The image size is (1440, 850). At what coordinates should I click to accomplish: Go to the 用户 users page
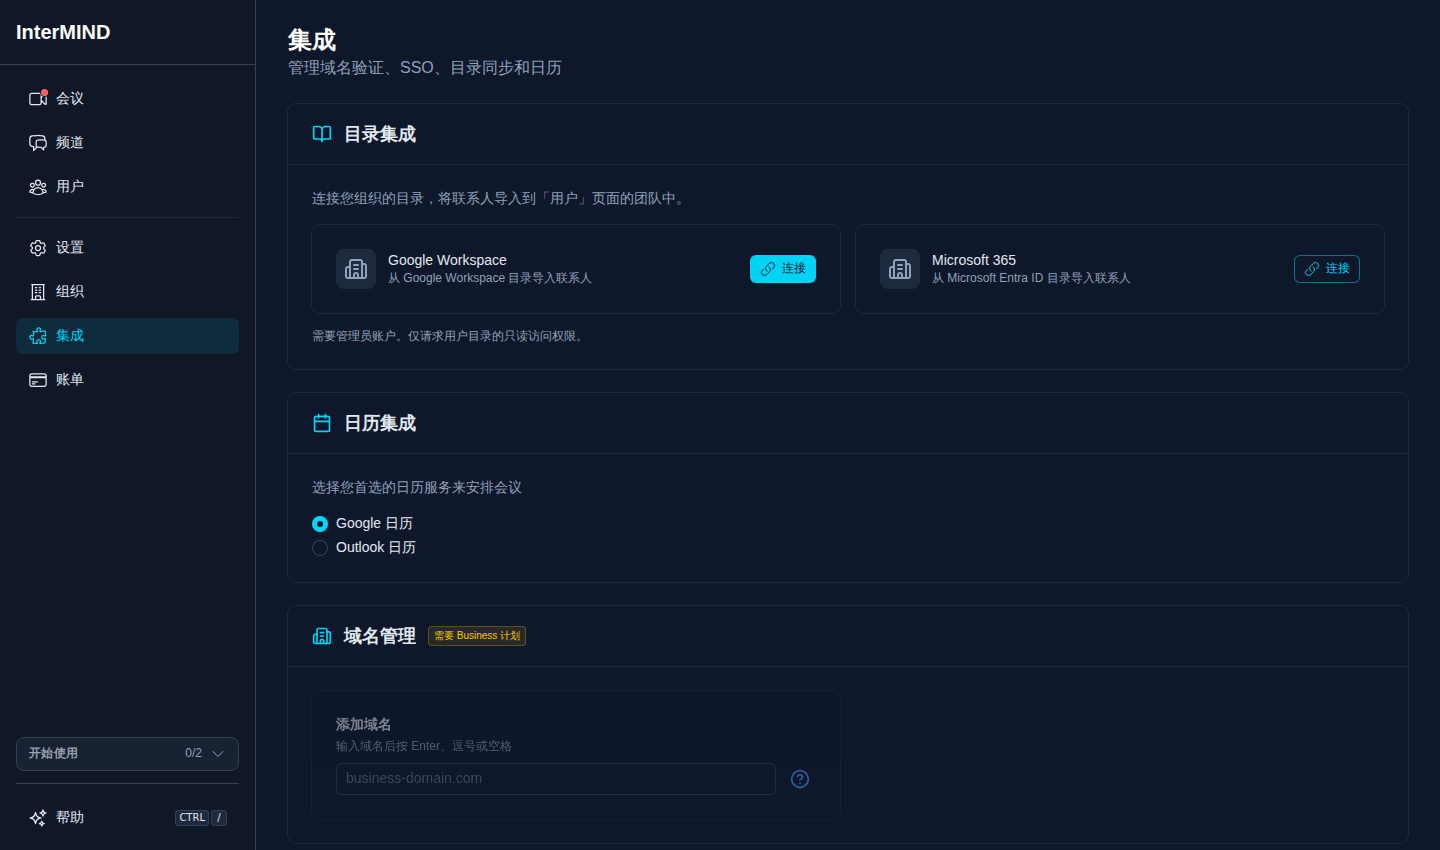pos(127,186)
